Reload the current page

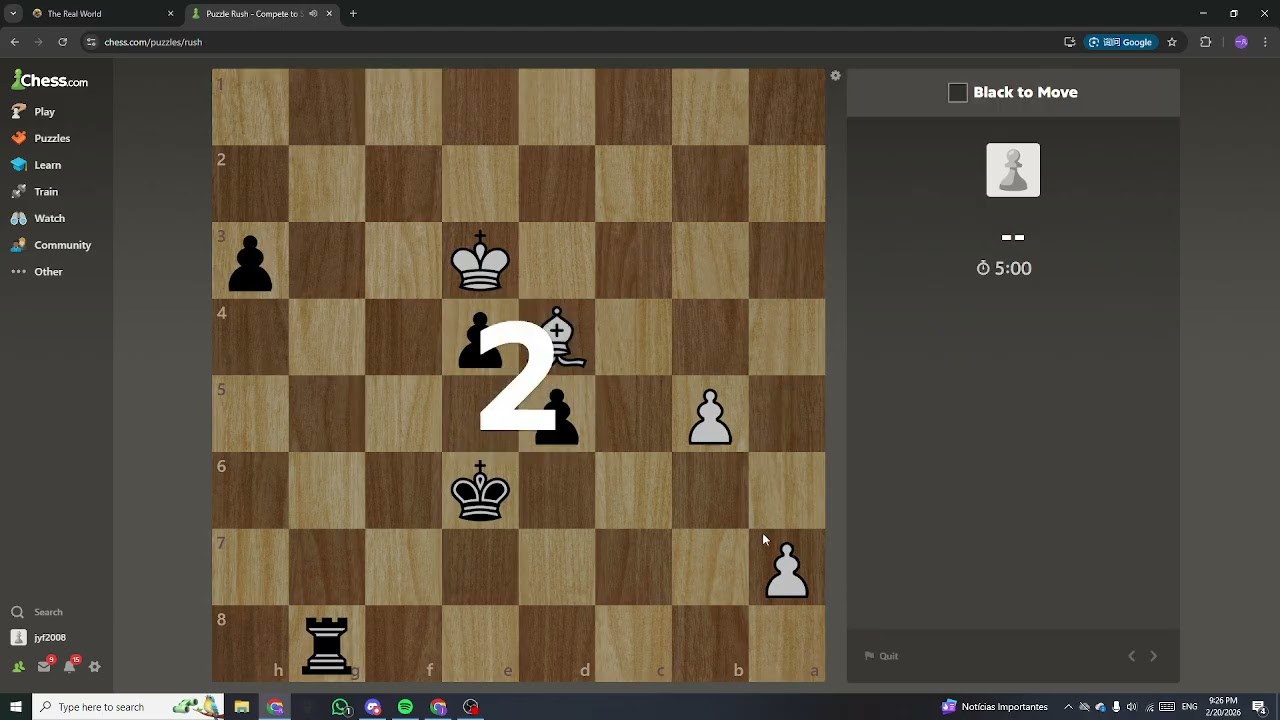(62, 42)
